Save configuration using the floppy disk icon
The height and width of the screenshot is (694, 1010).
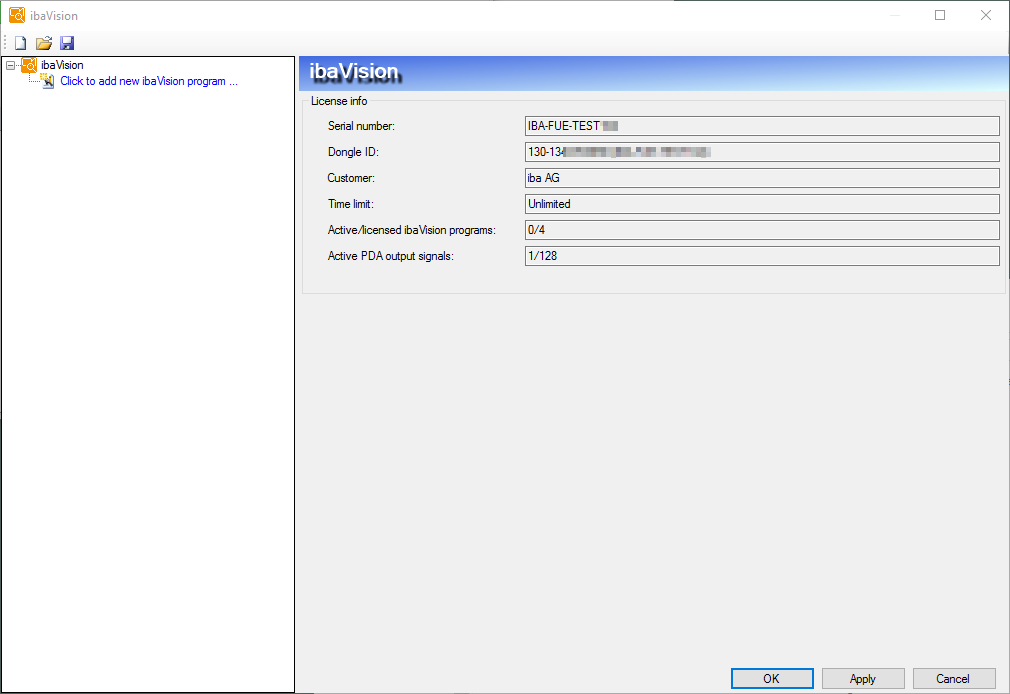(x=67, y=43)
